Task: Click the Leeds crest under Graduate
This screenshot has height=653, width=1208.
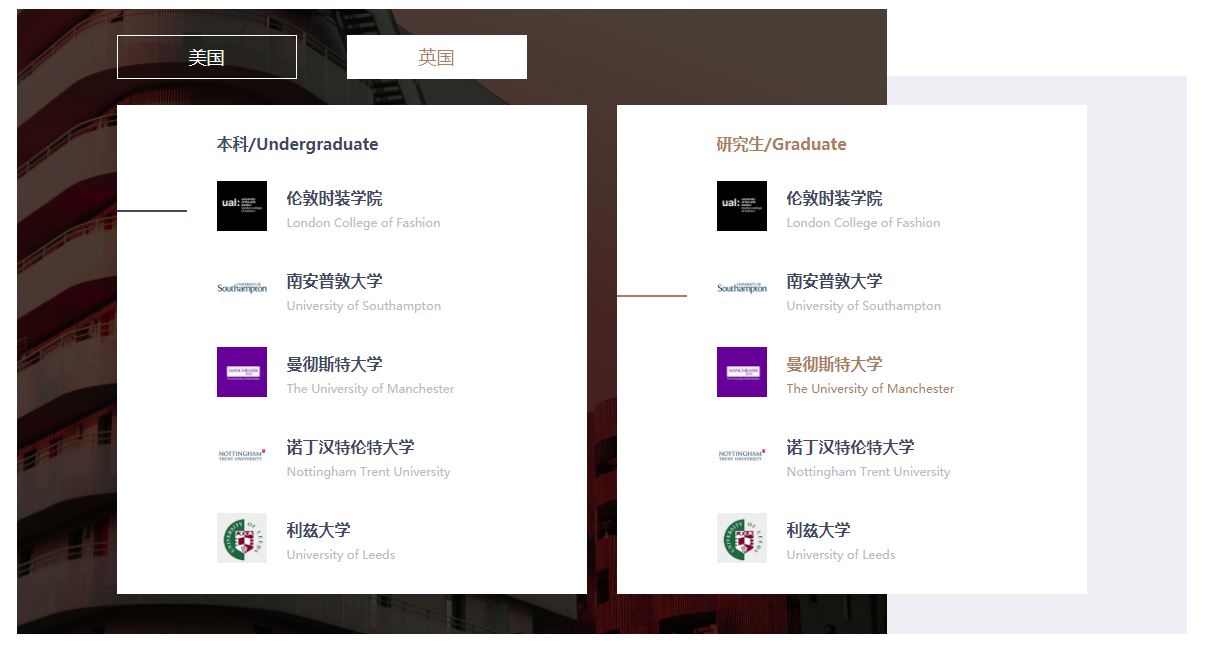Action: pos(742,538)
